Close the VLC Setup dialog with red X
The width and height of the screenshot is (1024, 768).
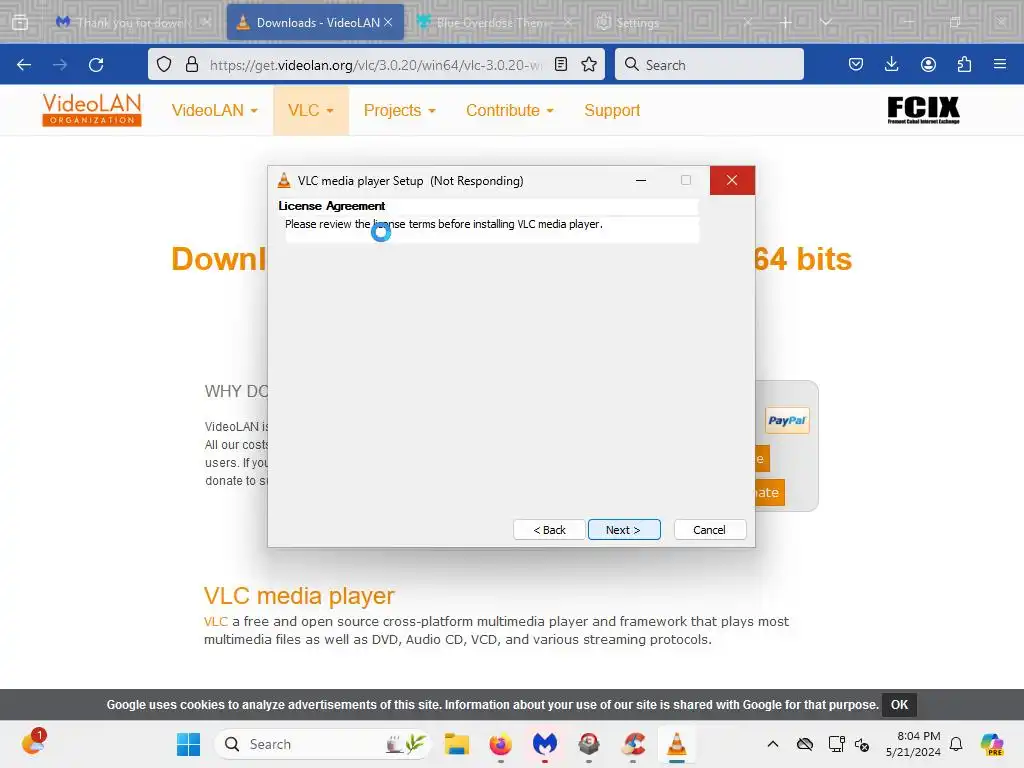[732, 180]
